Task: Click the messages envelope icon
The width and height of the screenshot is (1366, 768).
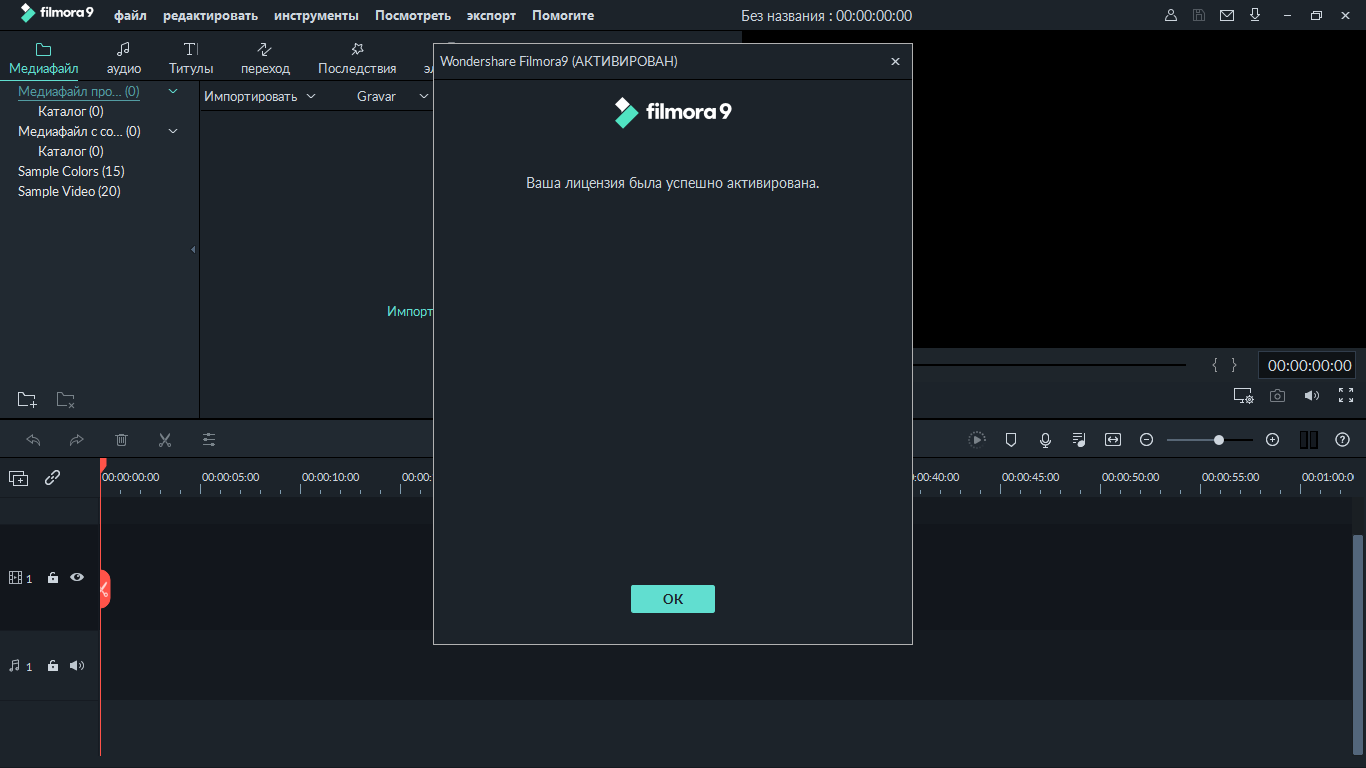Action: click(1227, 16)
